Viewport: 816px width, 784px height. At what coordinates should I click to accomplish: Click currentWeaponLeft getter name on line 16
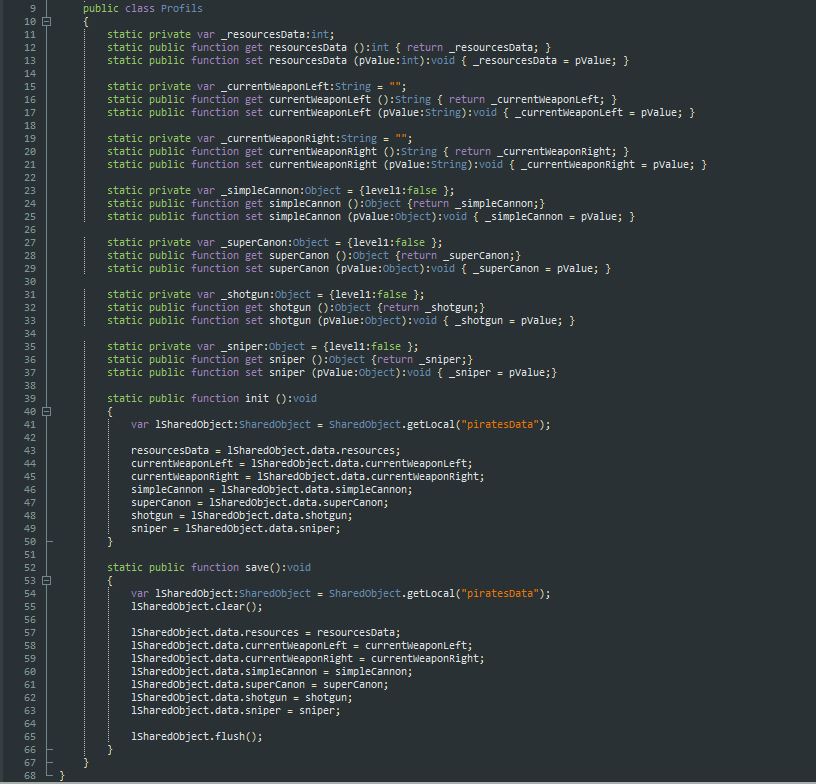320,99
